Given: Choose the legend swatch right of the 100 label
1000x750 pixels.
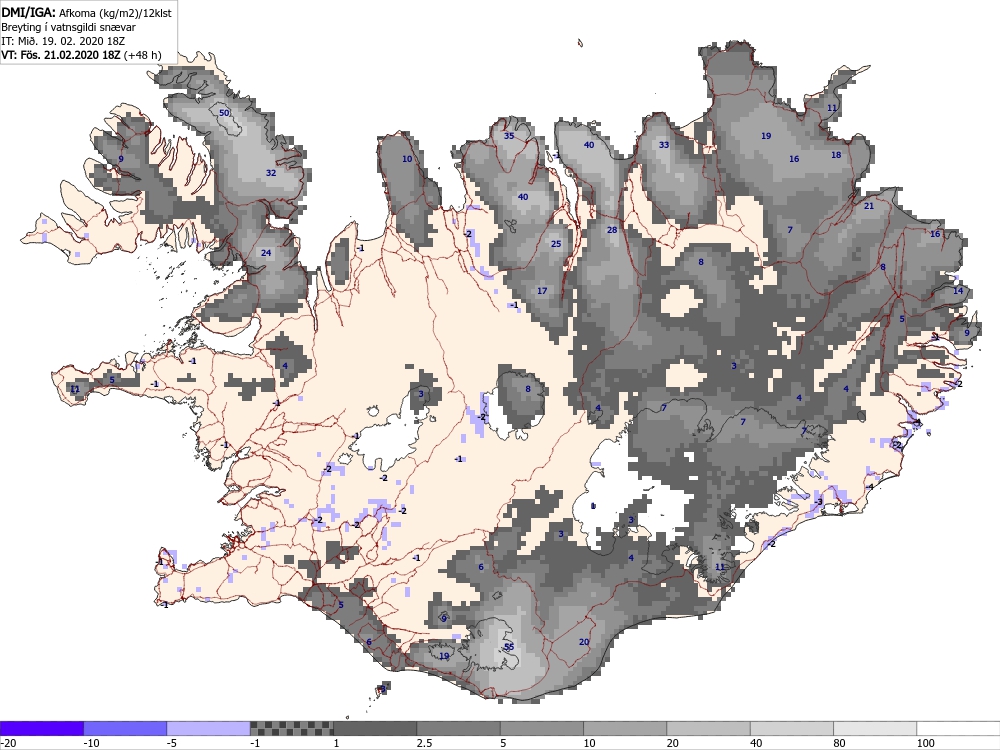Looking at the screenshot, I should (959, 728).
